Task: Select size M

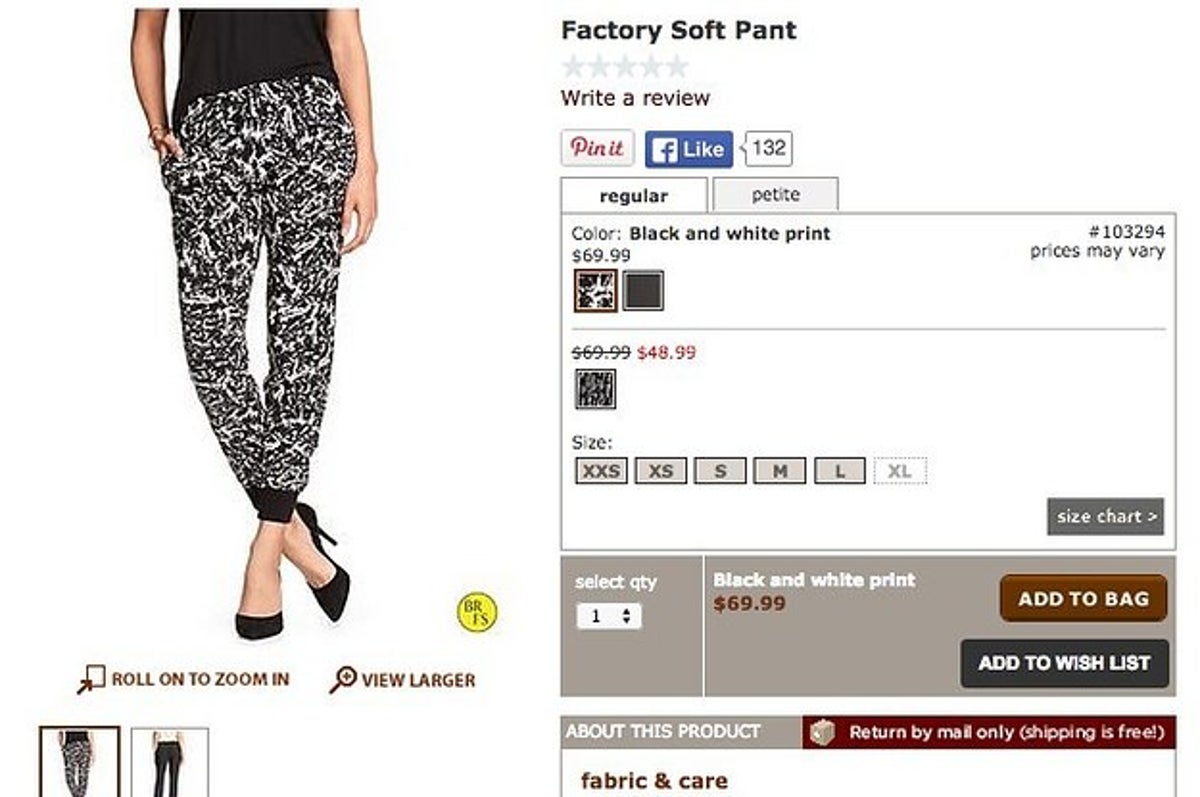Action: click(x=779, y=470)
